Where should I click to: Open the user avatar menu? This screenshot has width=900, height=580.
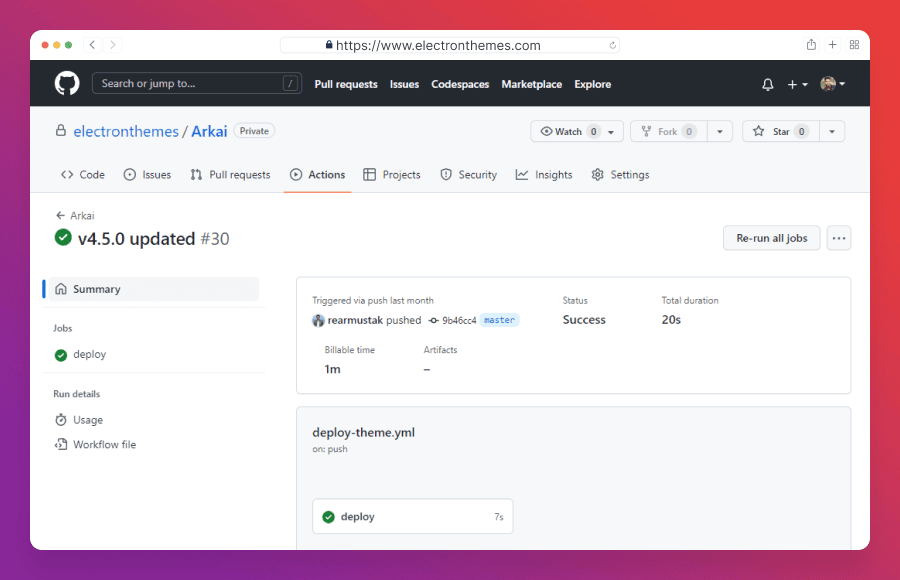point(833,84)
